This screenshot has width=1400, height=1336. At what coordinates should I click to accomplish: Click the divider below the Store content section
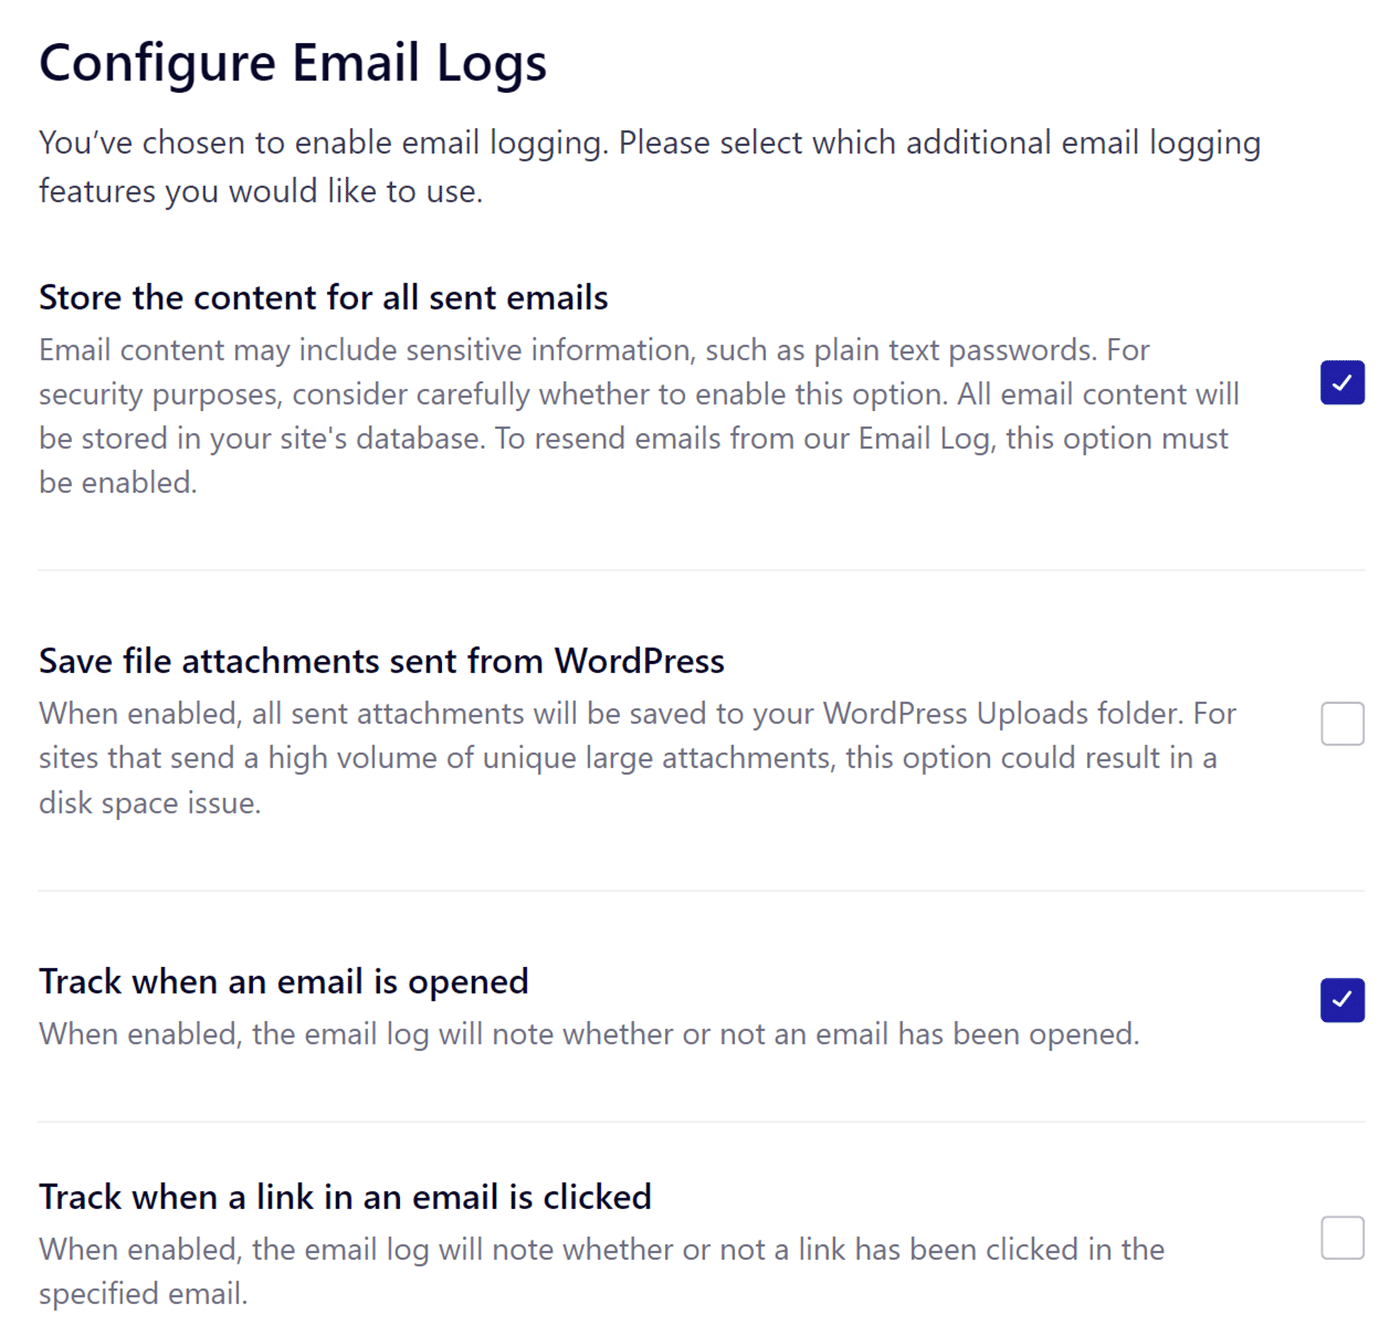click(x=700, y=570)
